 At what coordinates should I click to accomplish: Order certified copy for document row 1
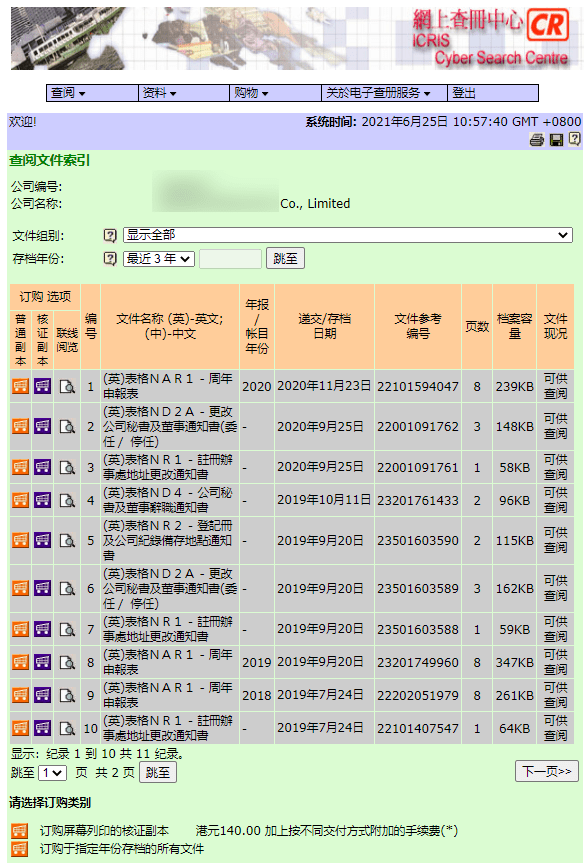coord(43,386)
